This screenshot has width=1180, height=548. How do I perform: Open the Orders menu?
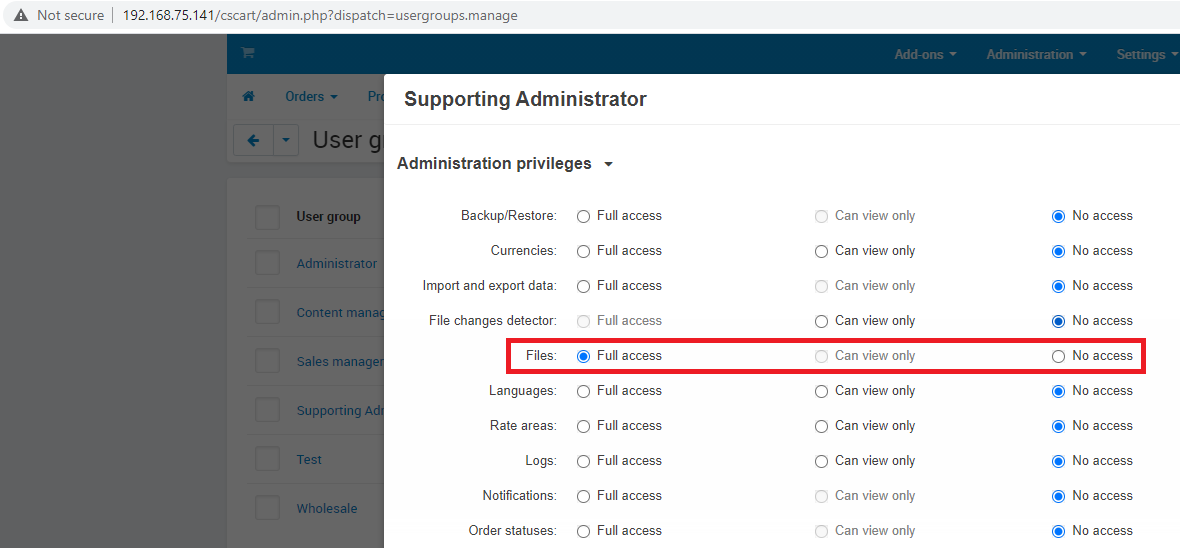point(311,96)
